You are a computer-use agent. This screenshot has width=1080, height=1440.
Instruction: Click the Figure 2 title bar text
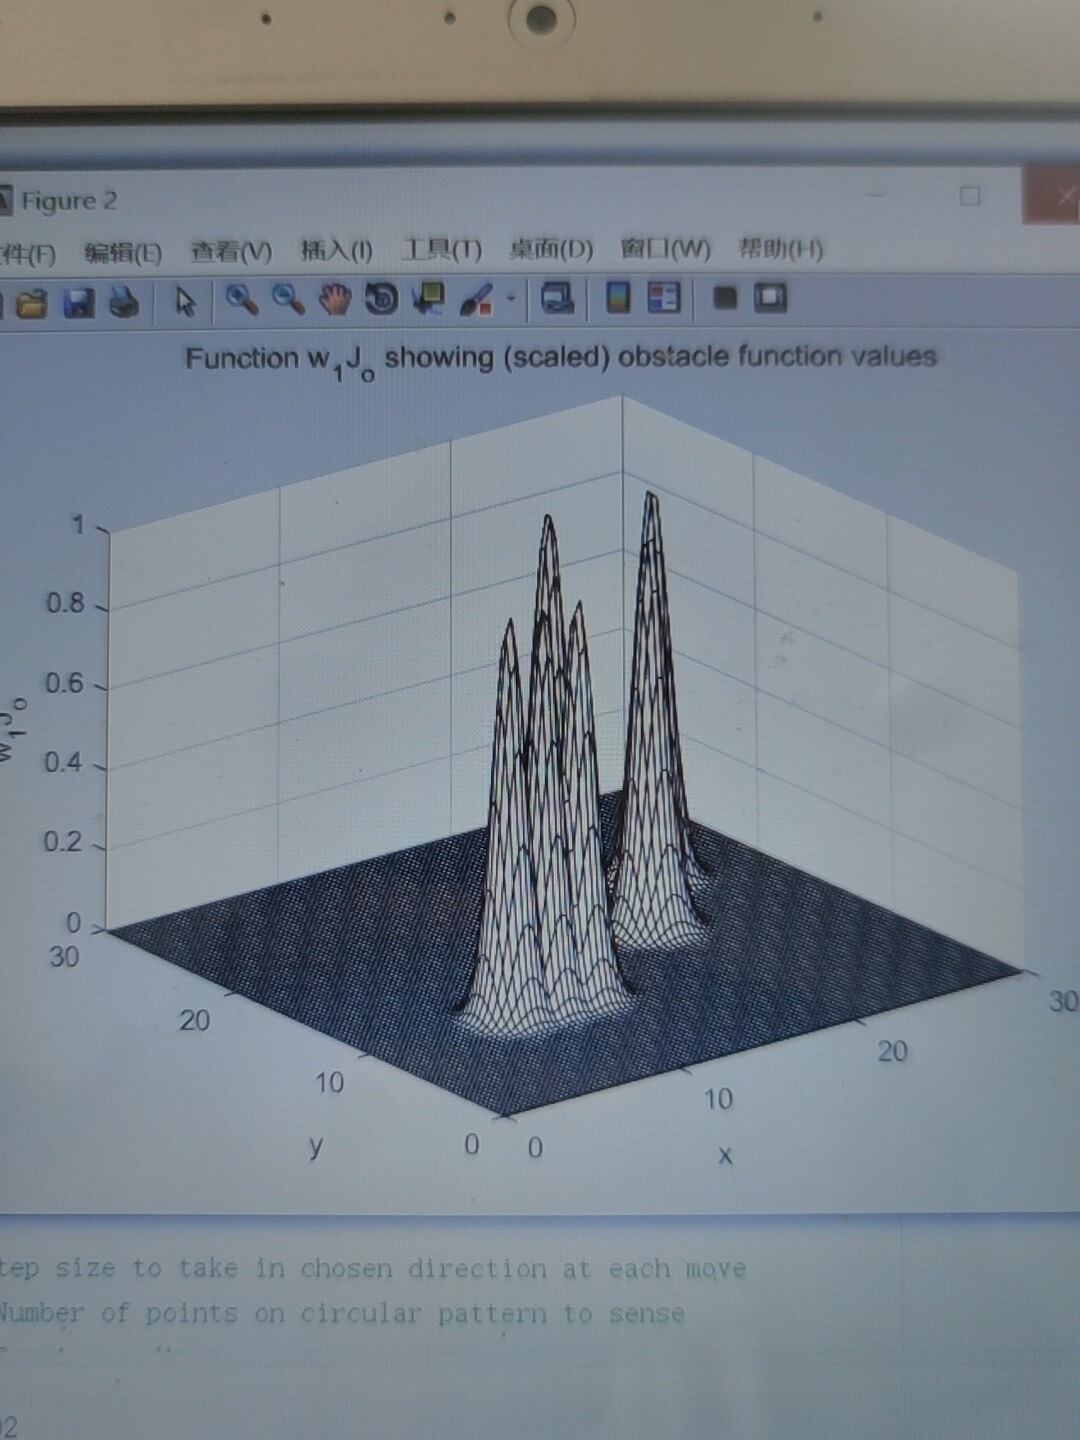[69, 201]
